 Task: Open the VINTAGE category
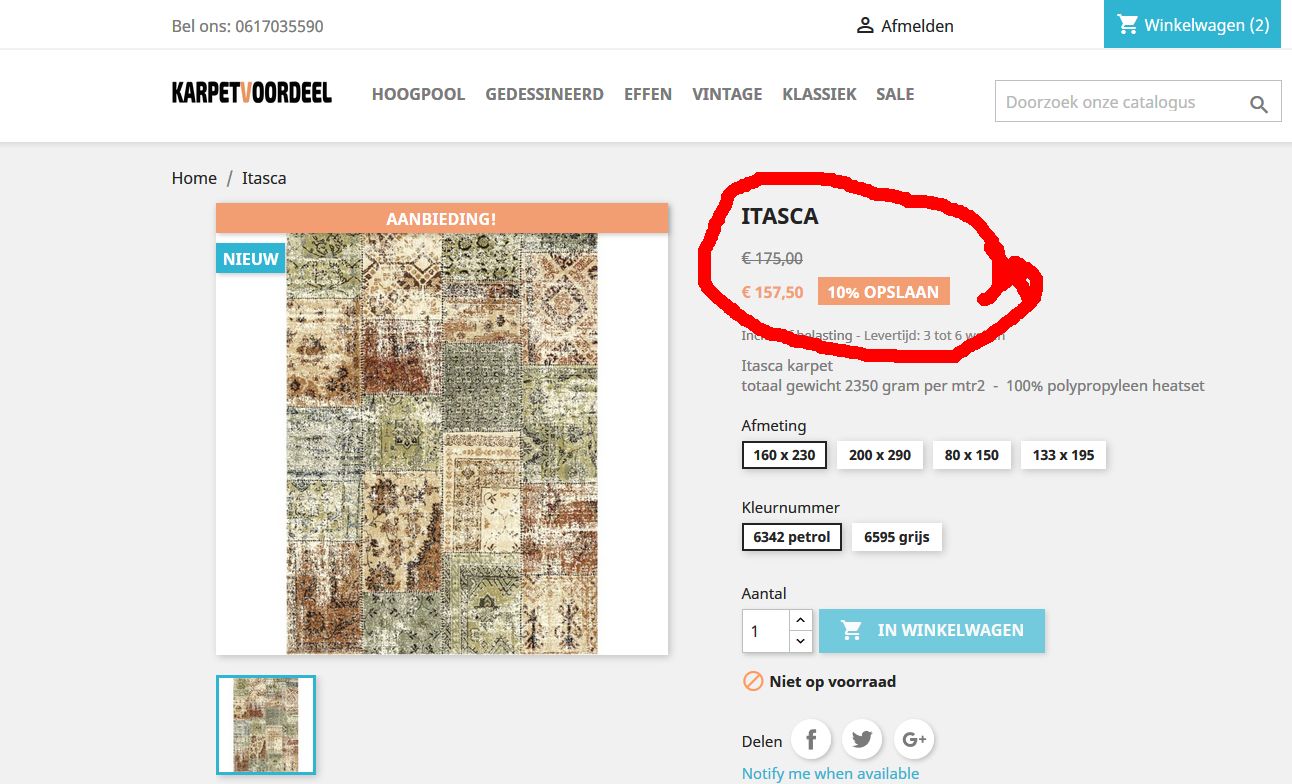(x=727, y=94)
